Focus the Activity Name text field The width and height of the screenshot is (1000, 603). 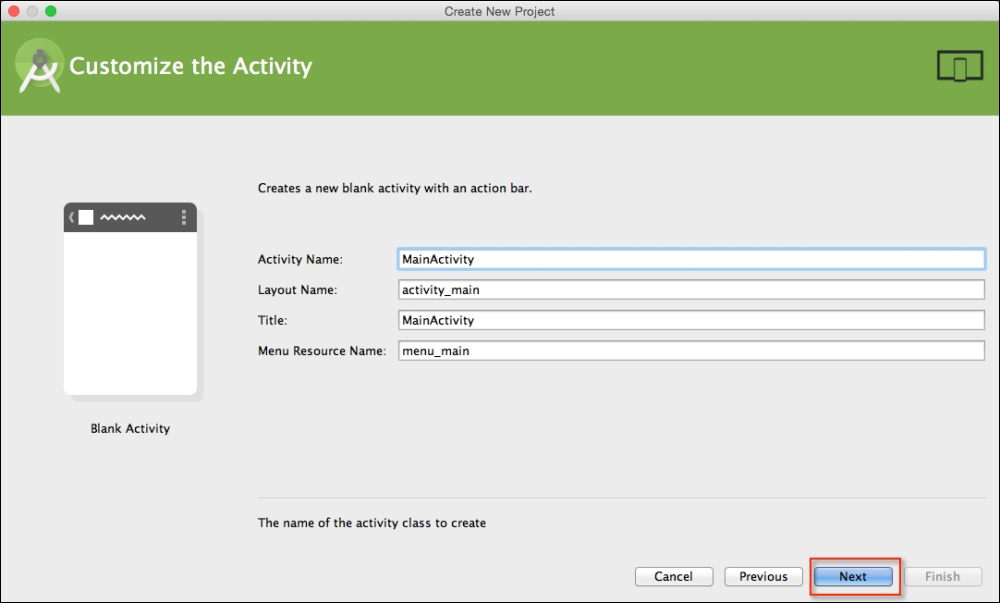click(691, 259)
